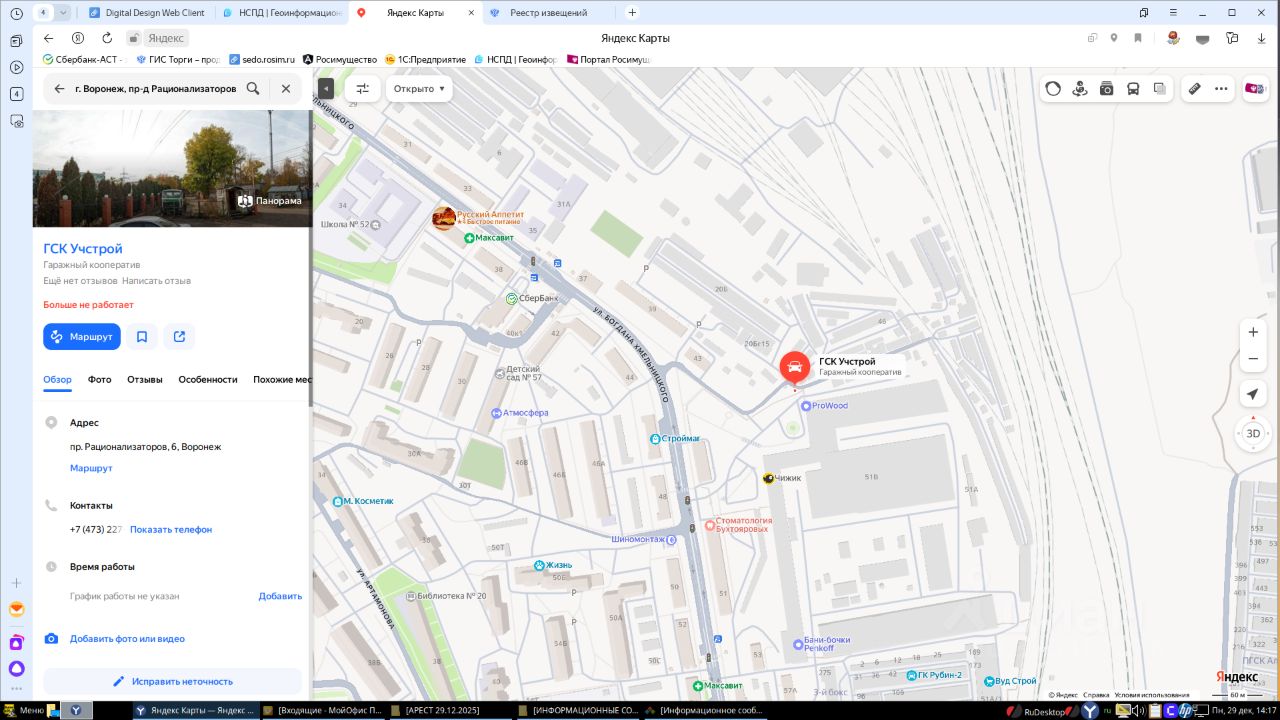Open the browser downloads arrow icon
Viewport: 1280px width, 720px height.
pos(1262,38)
